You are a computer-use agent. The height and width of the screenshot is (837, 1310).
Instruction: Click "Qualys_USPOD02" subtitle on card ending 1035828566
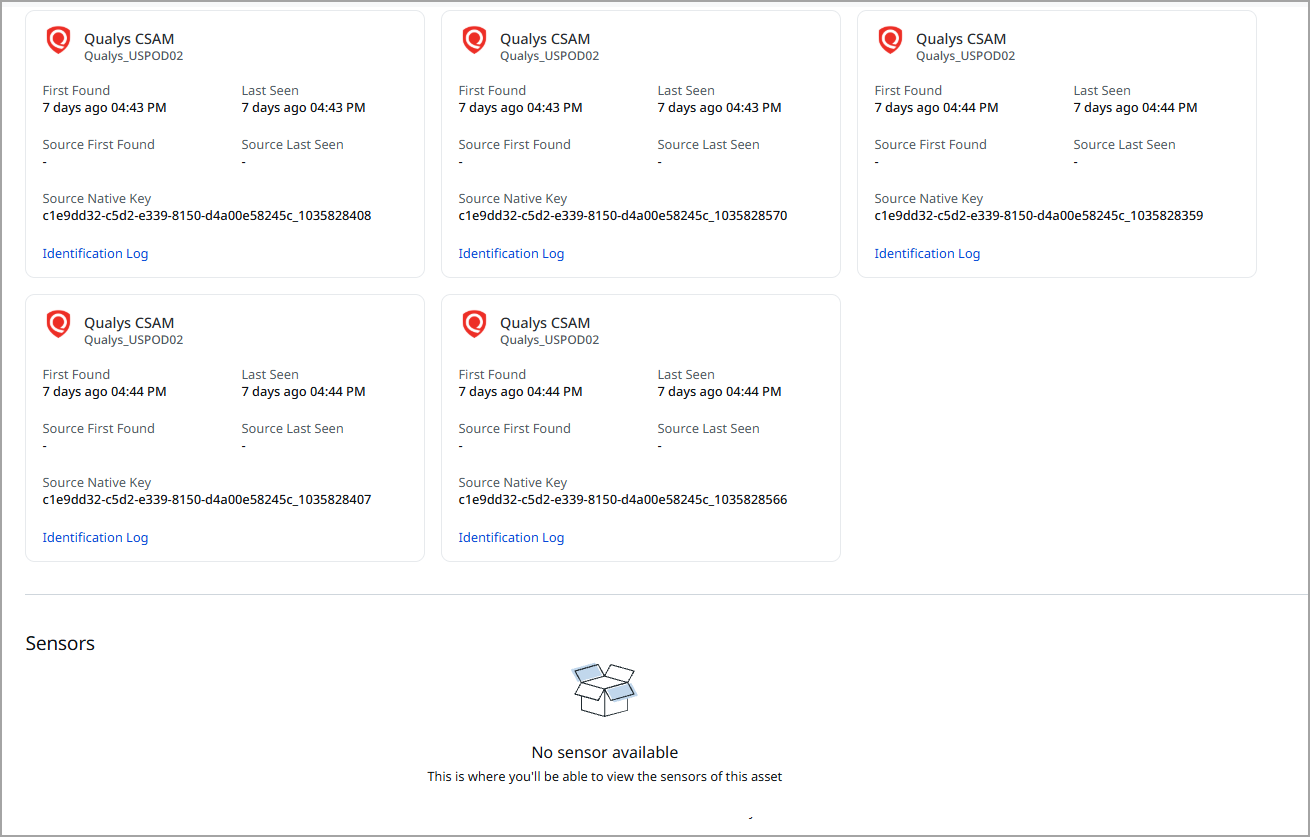pos(550,340)
